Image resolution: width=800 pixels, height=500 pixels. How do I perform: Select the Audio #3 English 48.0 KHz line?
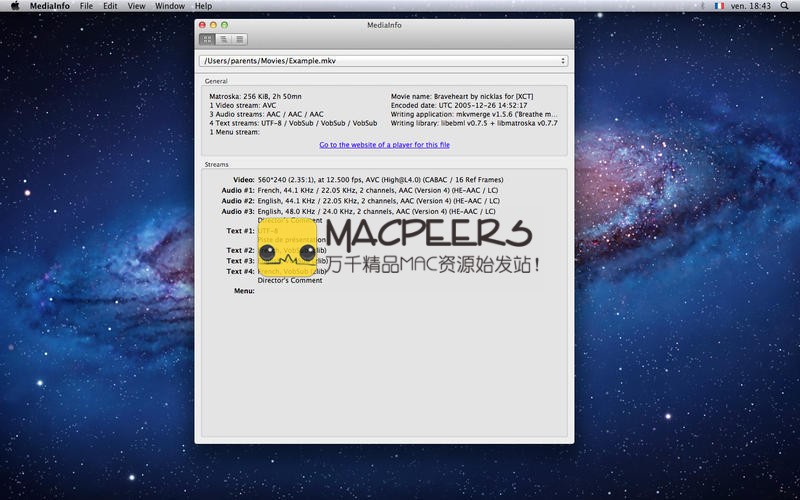point(376,211)
